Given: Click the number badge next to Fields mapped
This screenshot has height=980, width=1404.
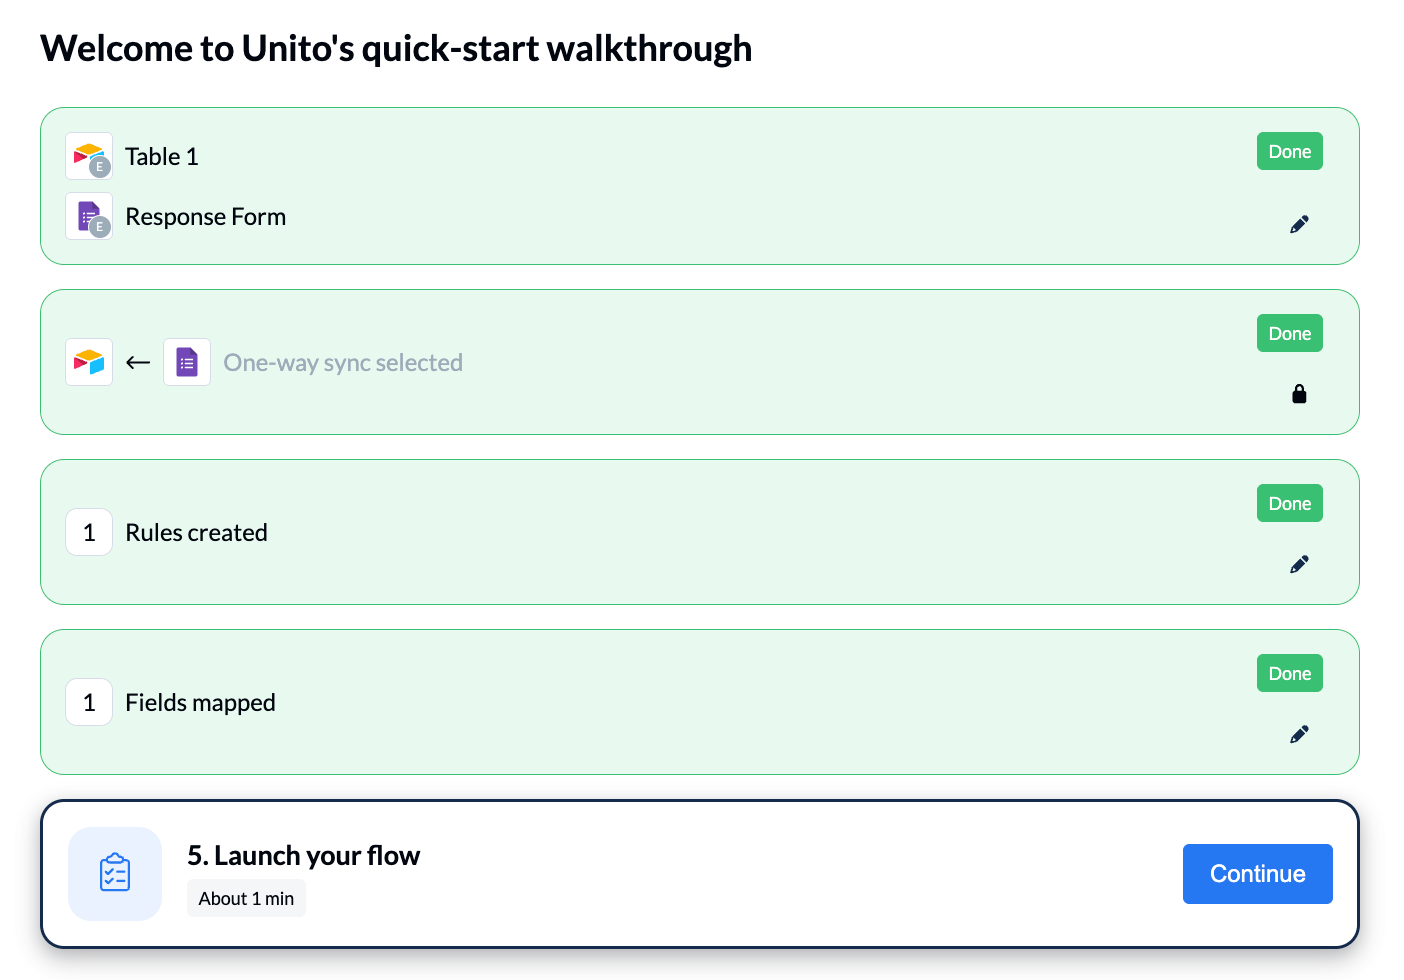Looking at the screenshot, I should point(89,702).
